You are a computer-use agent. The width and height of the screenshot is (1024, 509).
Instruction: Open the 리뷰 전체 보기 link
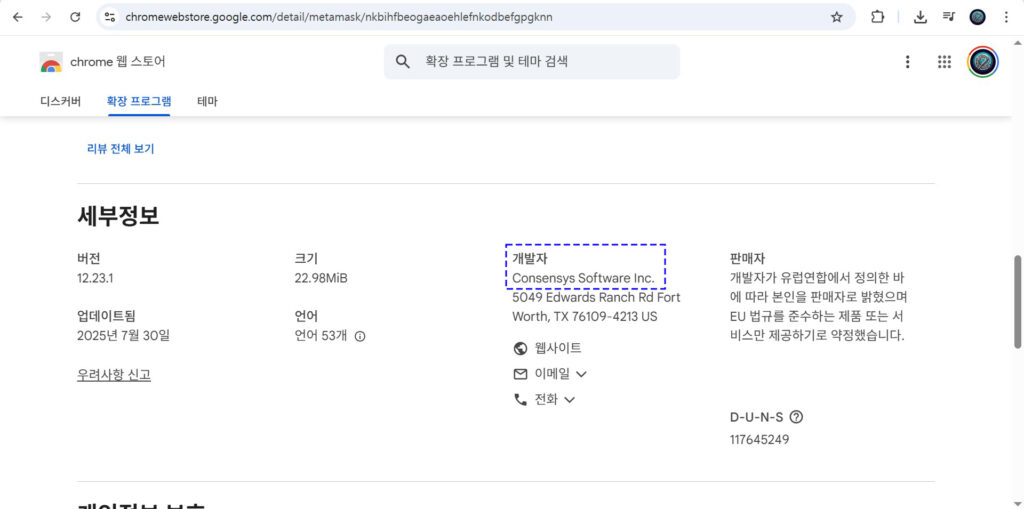120,149
